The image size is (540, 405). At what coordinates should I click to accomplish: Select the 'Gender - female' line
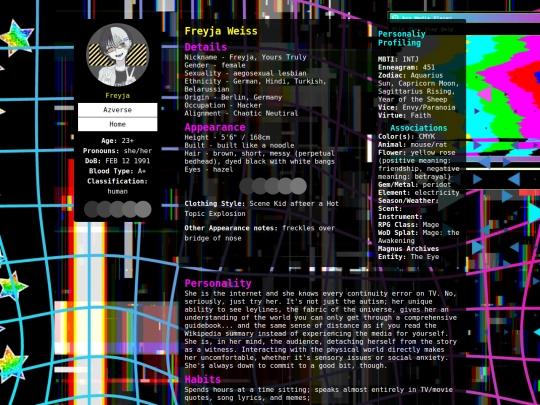click(x=215, y=65)
